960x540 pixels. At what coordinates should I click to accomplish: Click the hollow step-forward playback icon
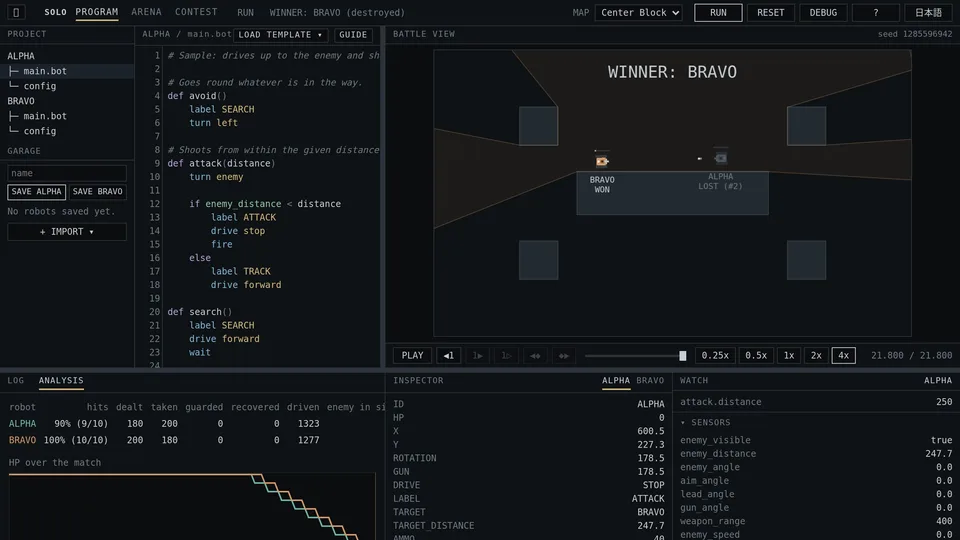point(506,355)
